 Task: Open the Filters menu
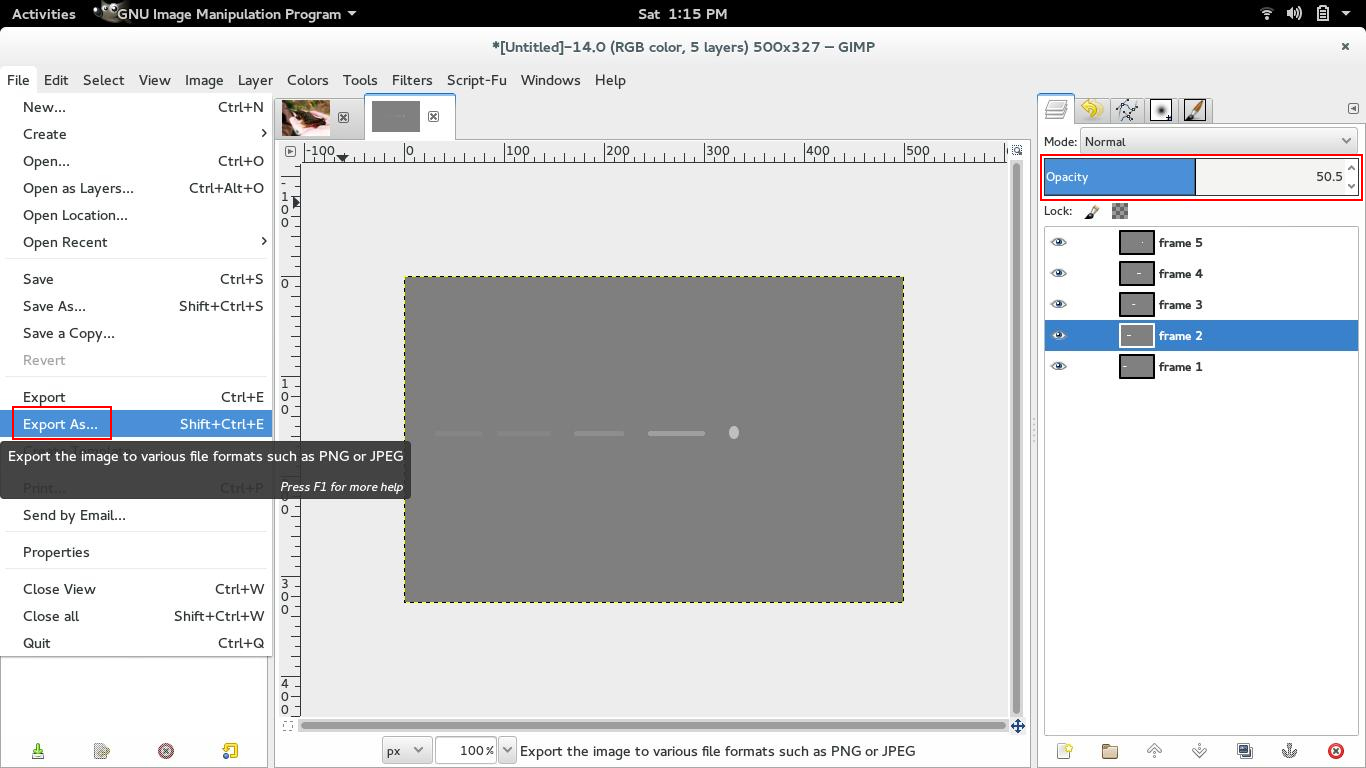[411, 80]
